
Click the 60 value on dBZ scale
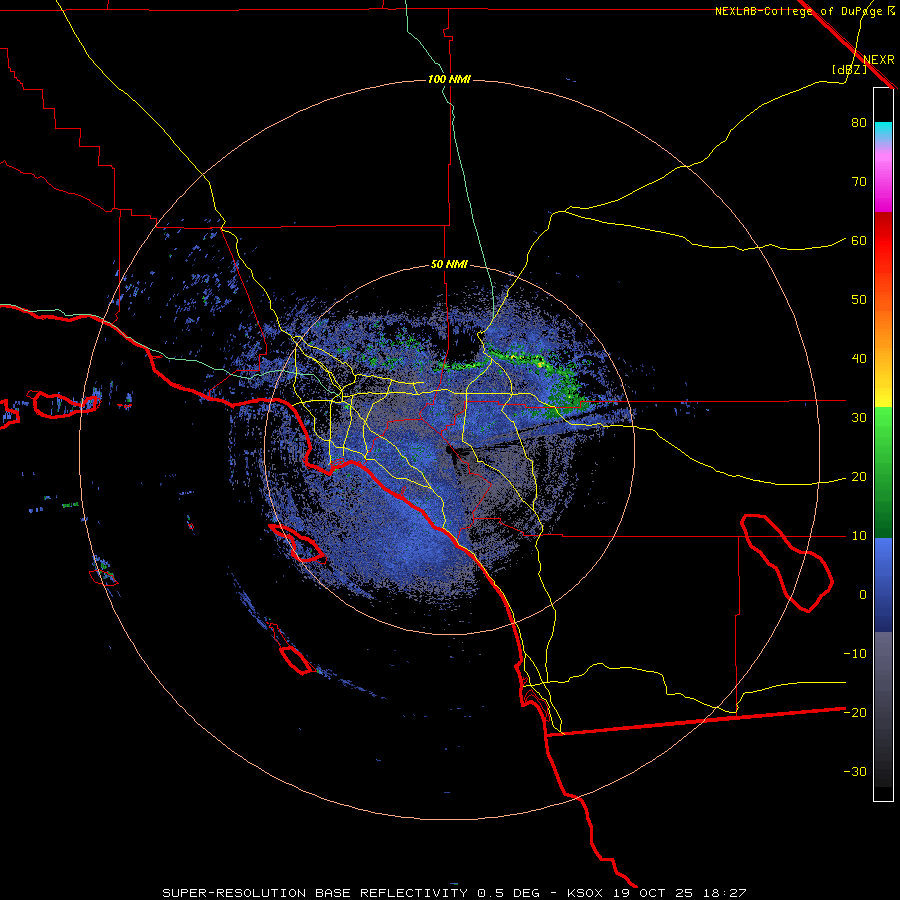pyautogui.click(x=859, y=241)
